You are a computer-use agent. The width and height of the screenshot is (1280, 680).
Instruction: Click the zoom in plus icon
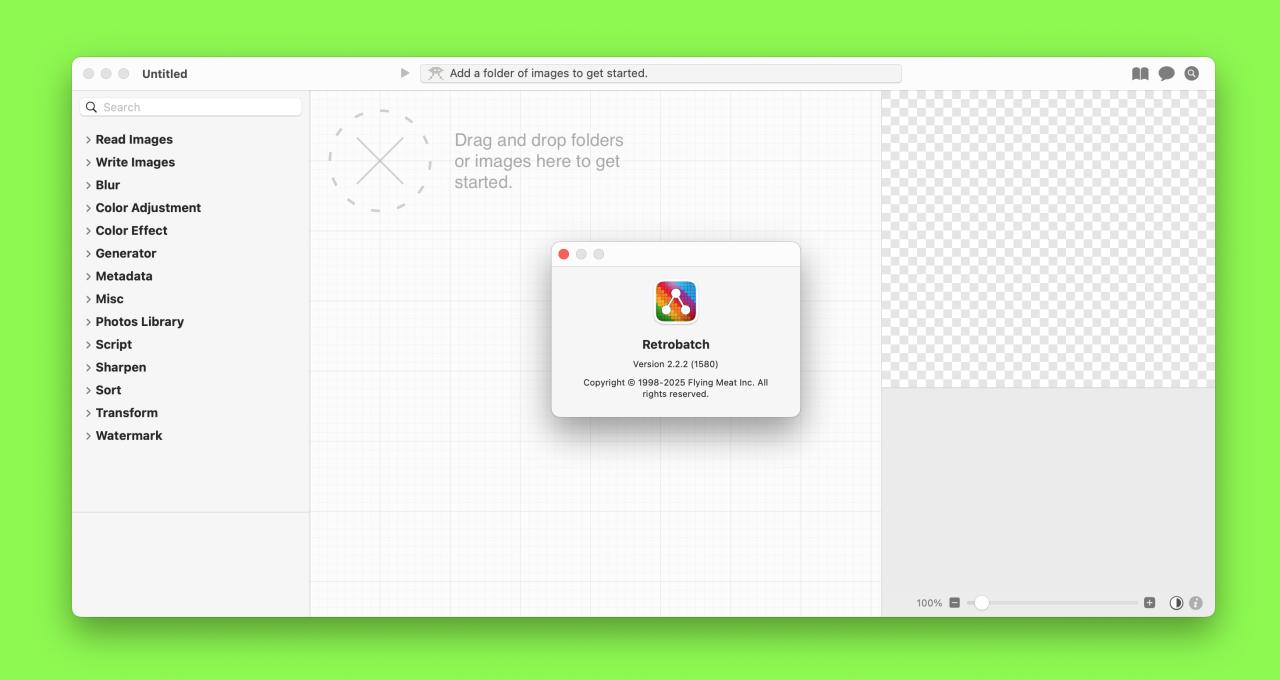coord(1149,603)
